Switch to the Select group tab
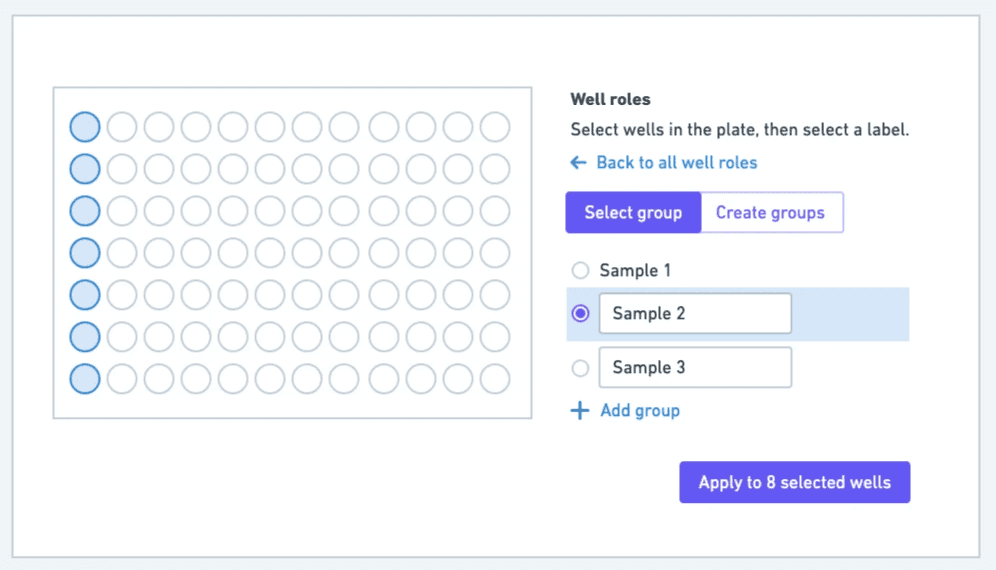Screen dimensions: 996x570 click(x=633, y=213)
